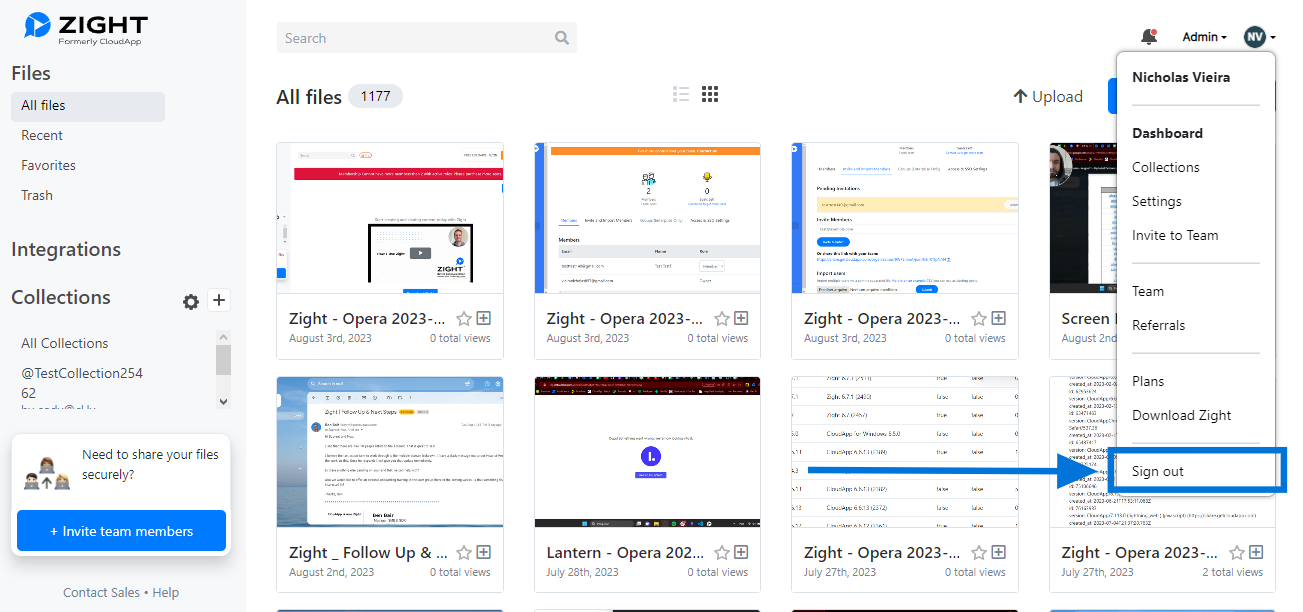Click the 1177 file count badge
The width and height of the screenshot is (1303, 612).
[375, 96]
